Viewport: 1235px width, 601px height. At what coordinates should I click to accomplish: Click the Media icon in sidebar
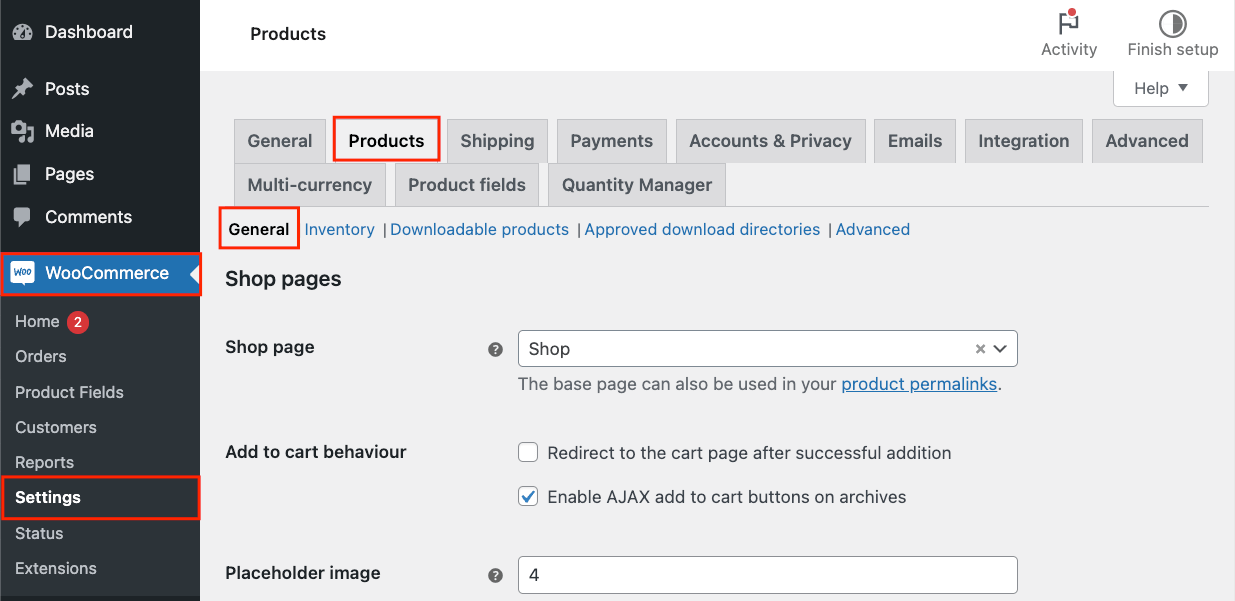(x=22, y=131)
